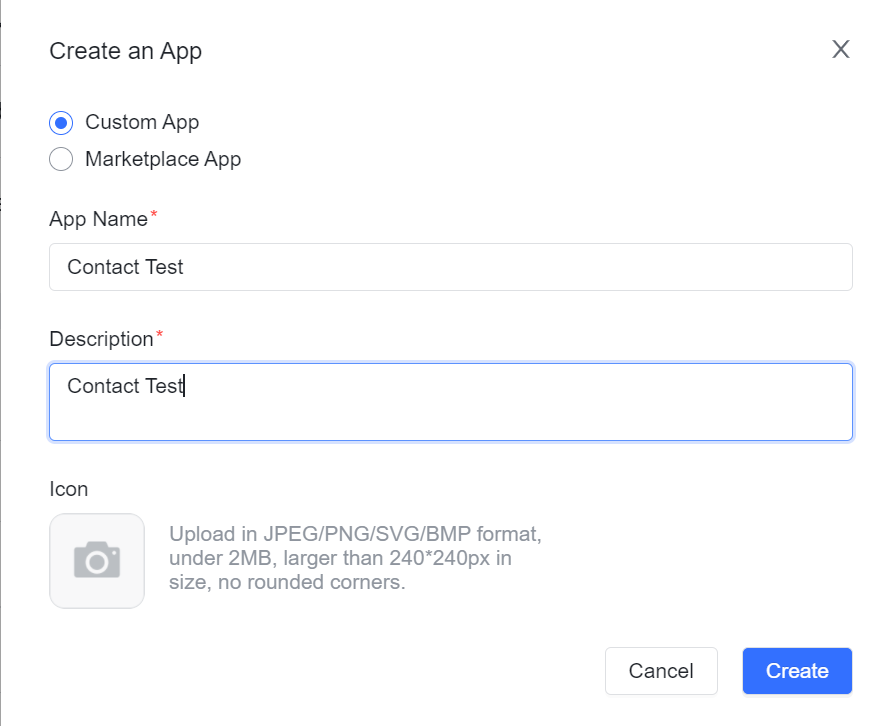Place cursor after "Contact Test" in Description
The image size is (886, 726).
[x=185, y=386]
